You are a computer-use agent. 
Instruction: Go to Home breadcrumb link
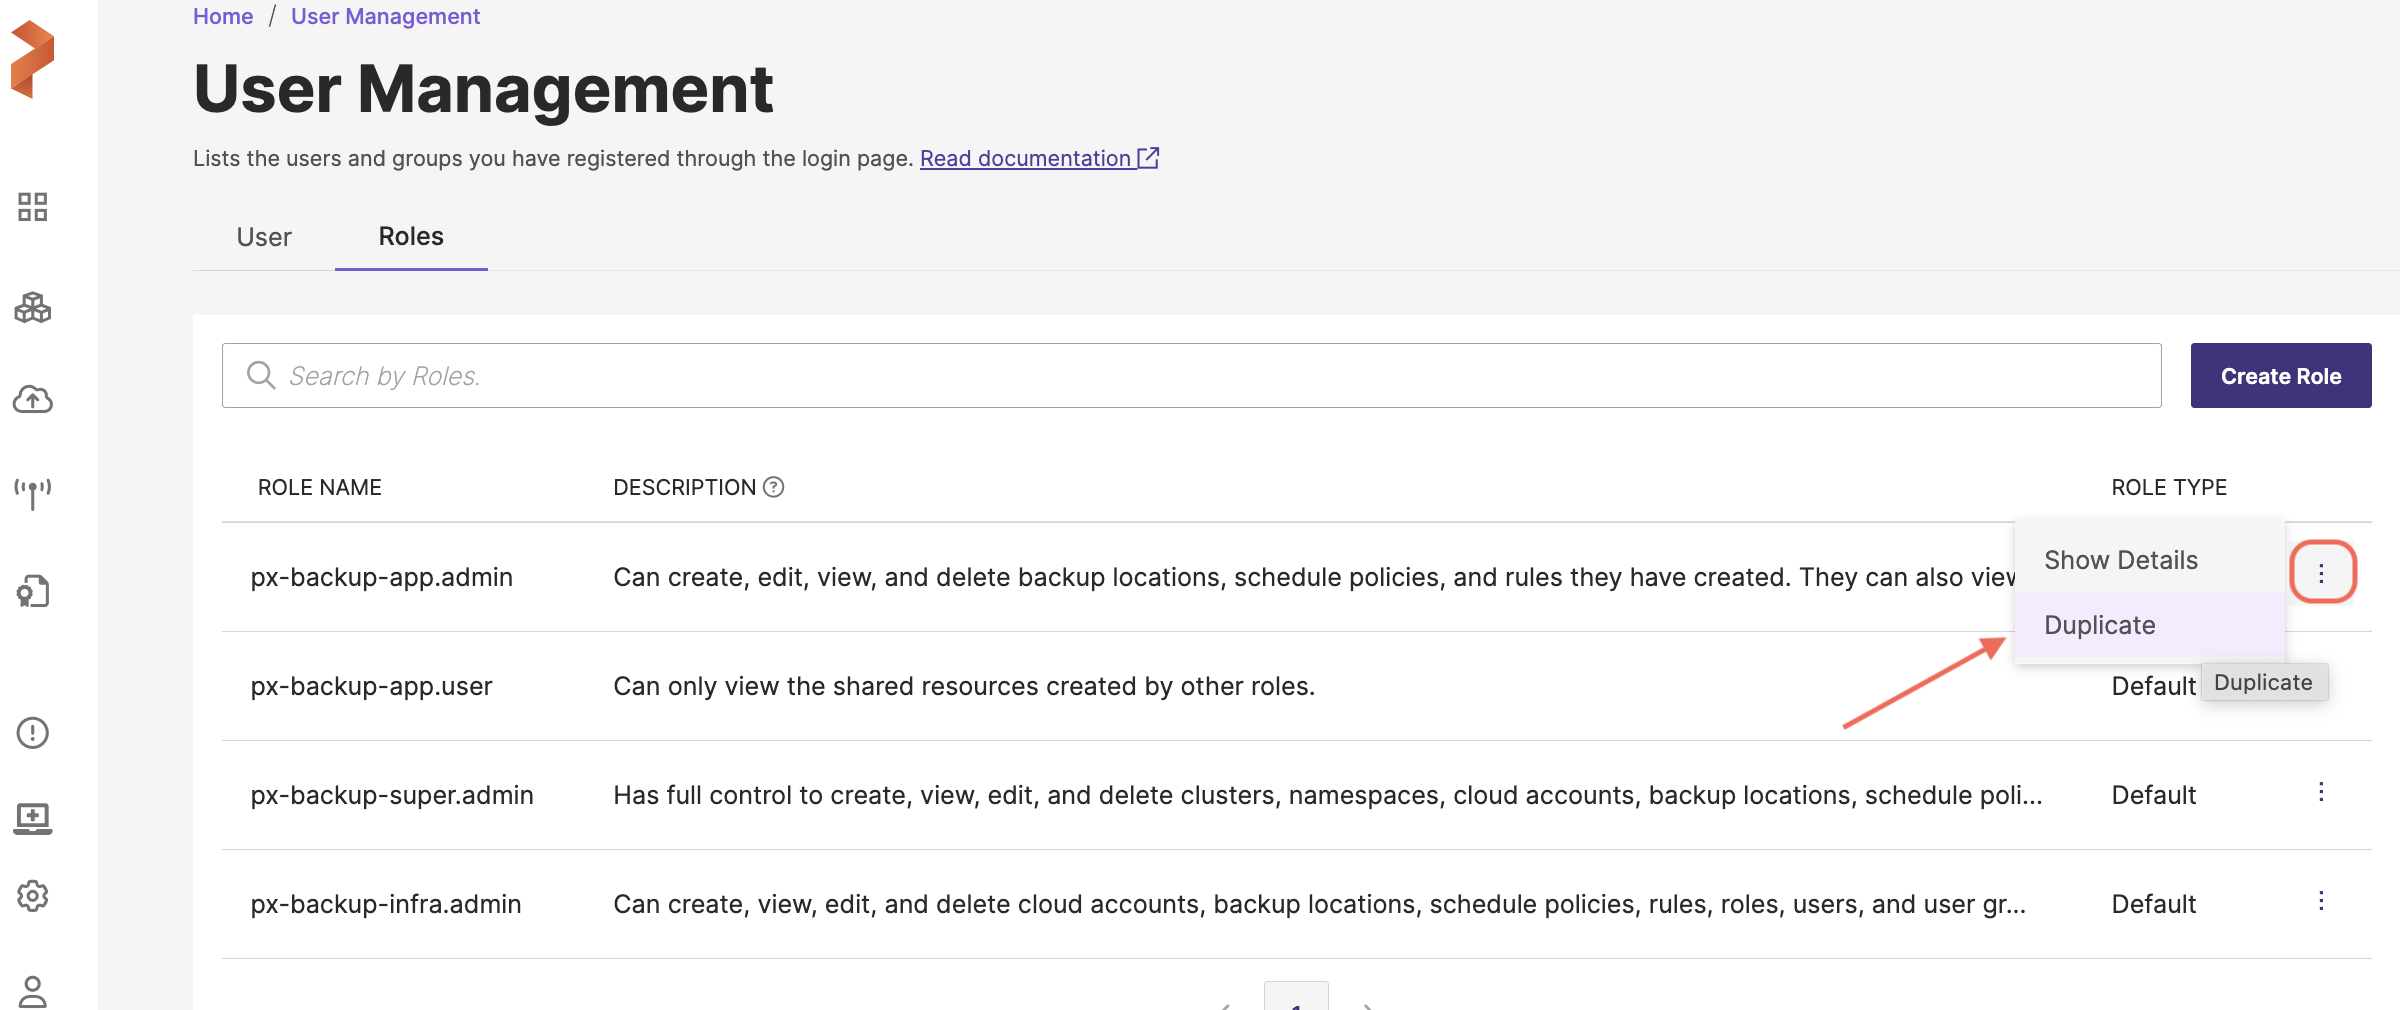[x=223, y=17]
